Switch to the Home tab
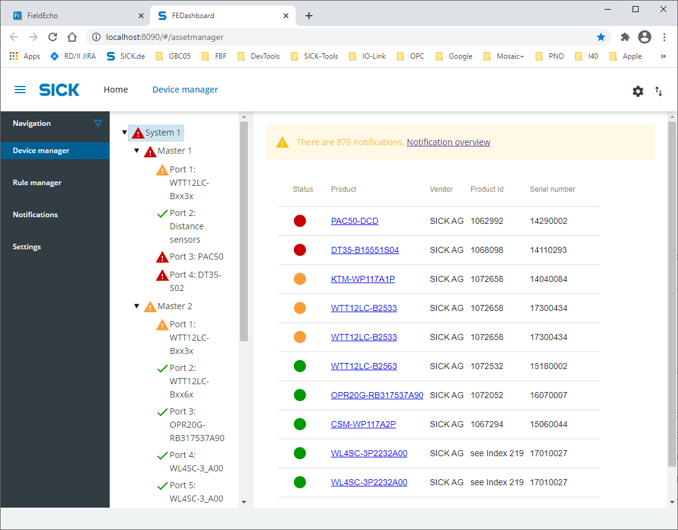Image resolution: width=678 pixels, height=530 pixels. [x=116, y=90]
